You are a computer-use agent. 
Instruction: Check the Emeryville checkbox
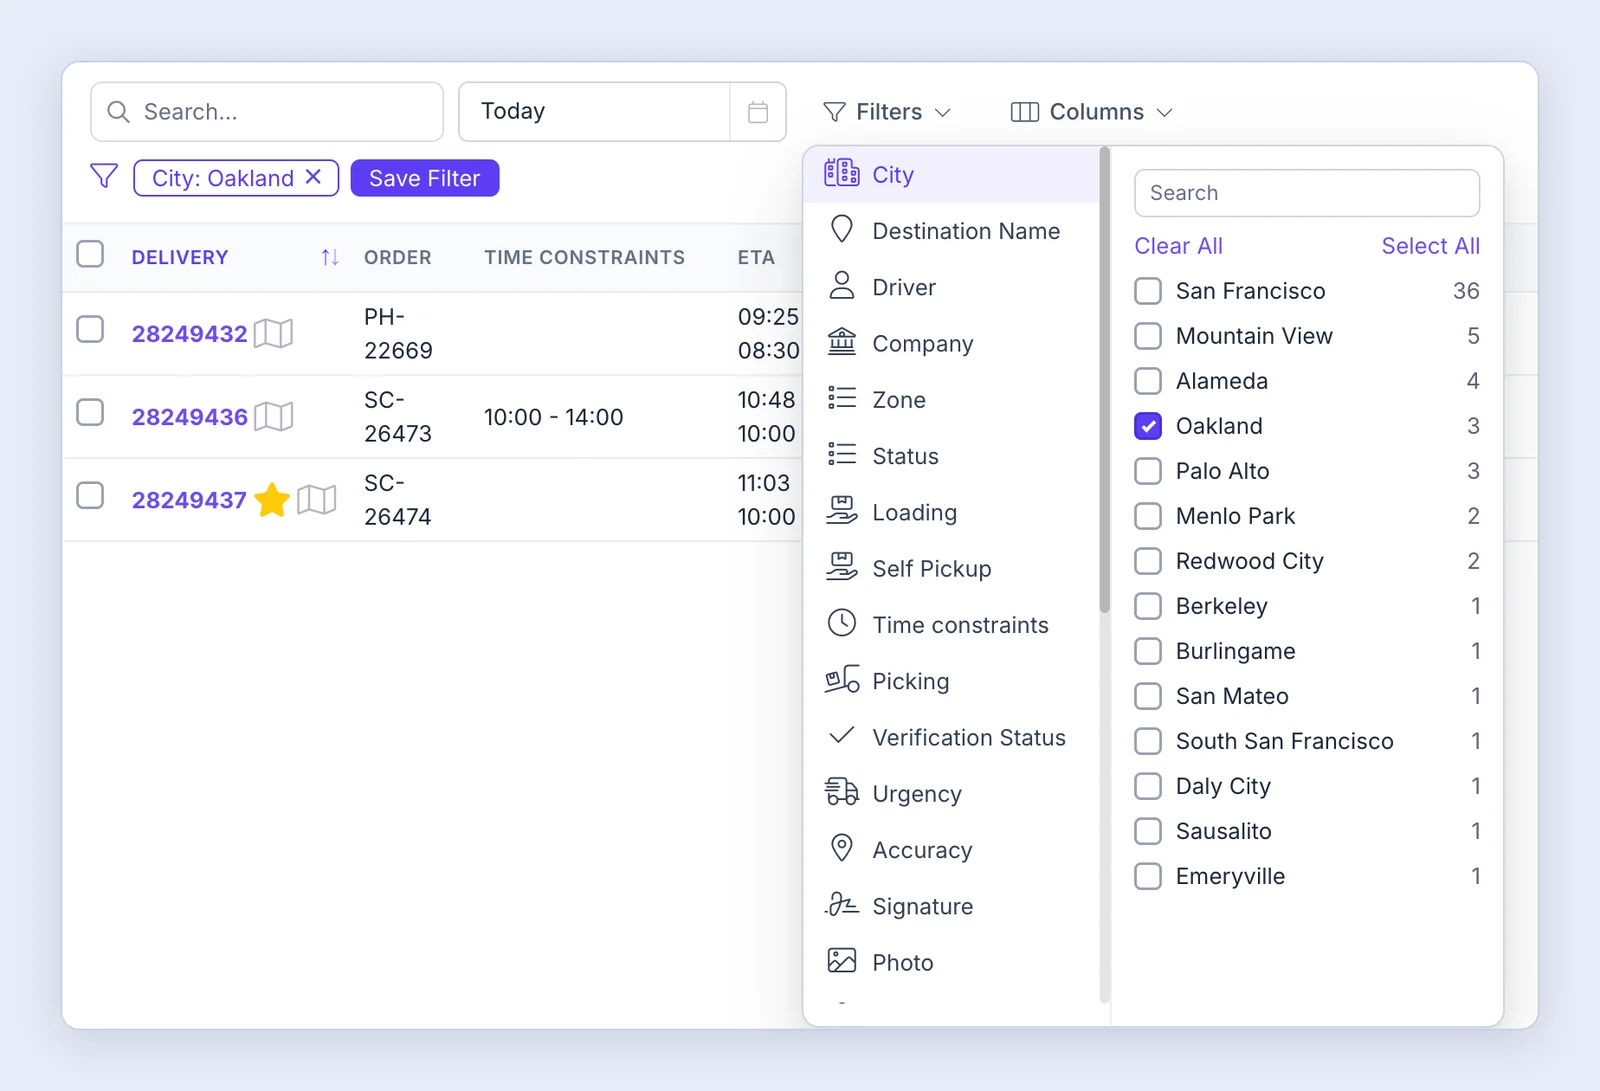click(x=1148, y=876)
